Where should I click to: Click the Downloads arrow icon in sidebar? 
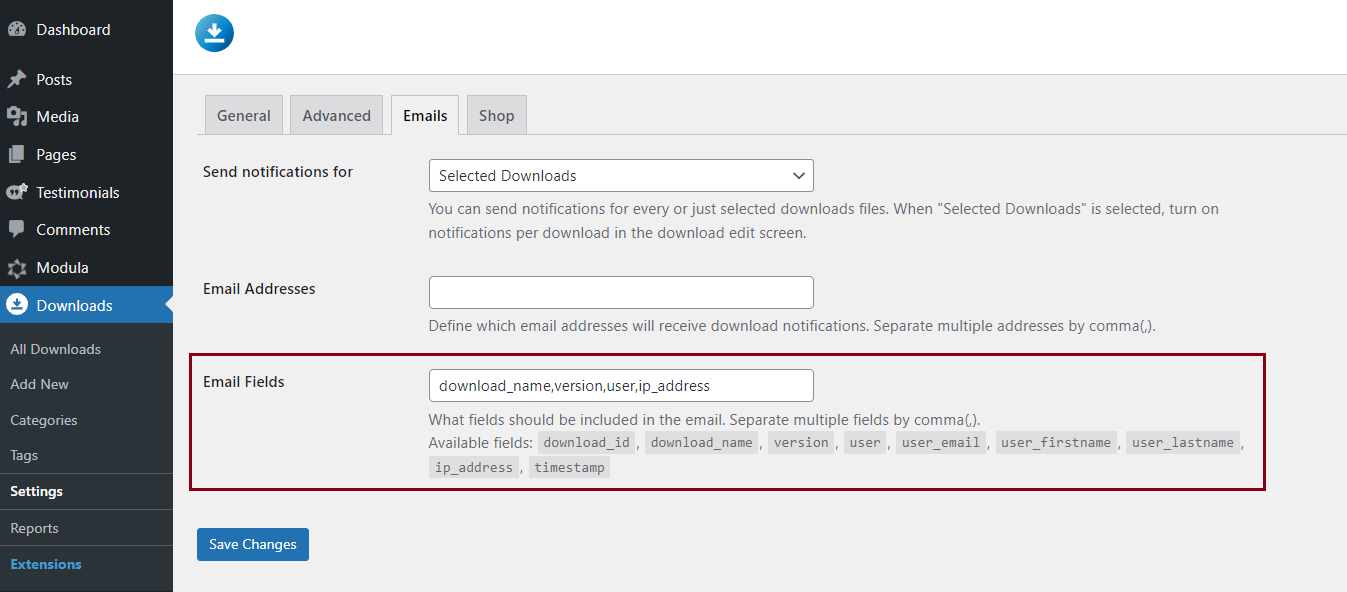click(16, 305)
